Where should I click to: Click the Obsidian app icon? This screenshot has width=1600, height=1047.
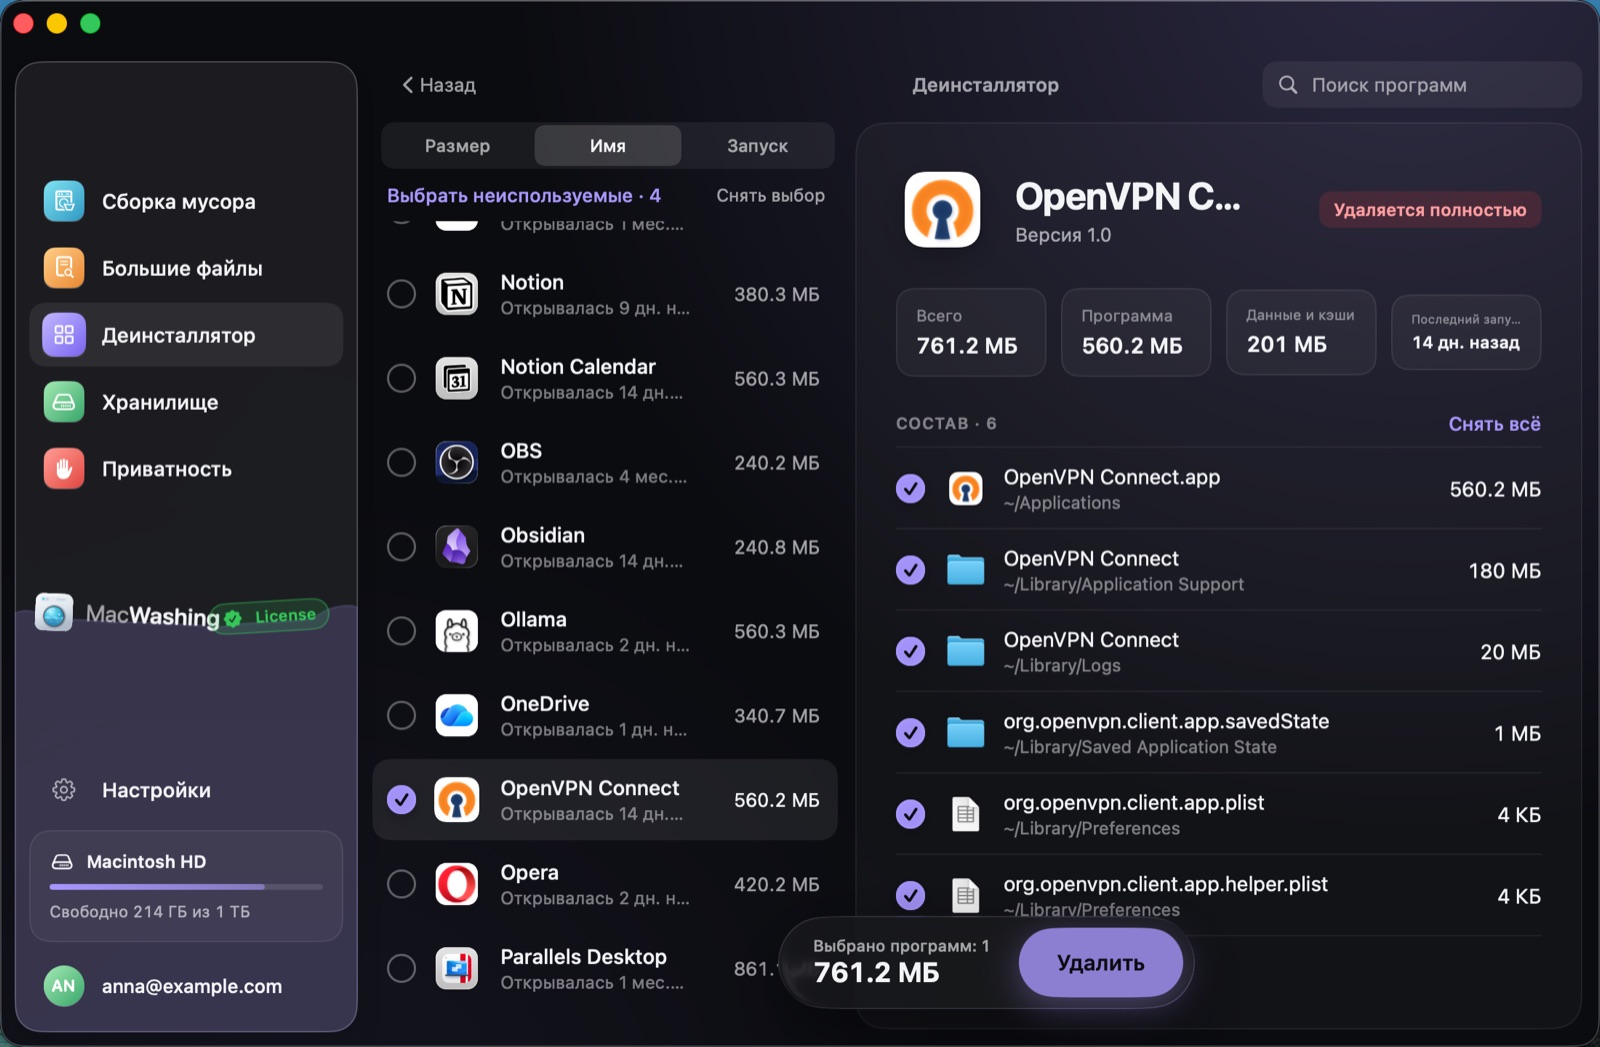coord(457,547)
